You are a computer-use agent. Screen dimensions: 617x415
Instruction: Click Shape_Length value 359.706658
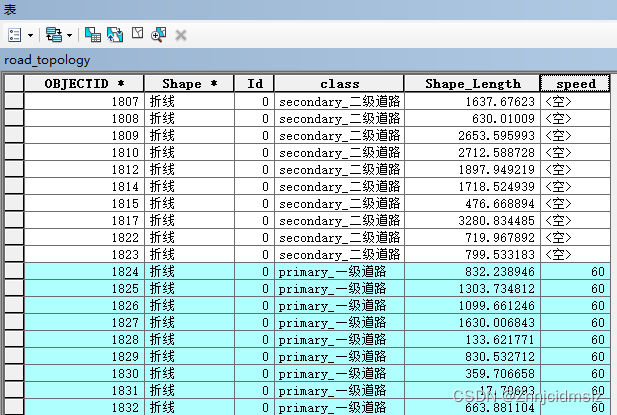(500, 373)
